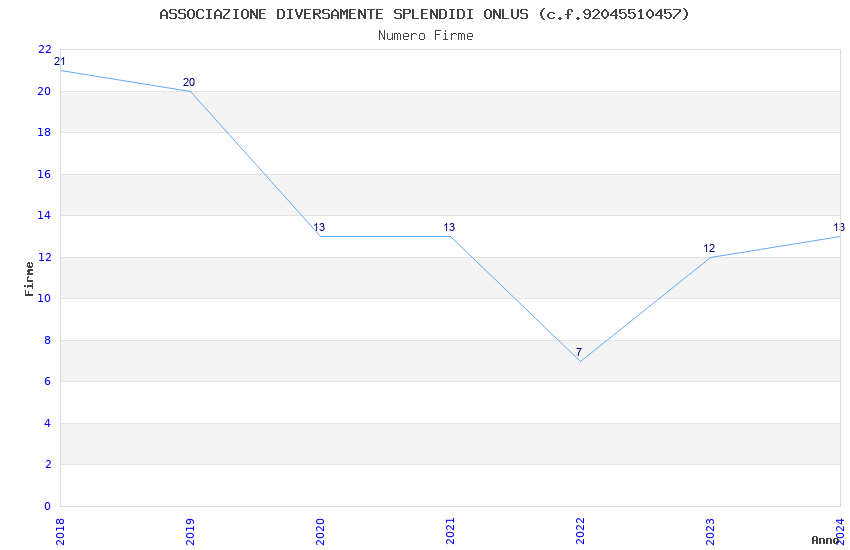This screenshot has height=550, width=850.
Task: Select the 2020 year label
Action: (320, 532)
